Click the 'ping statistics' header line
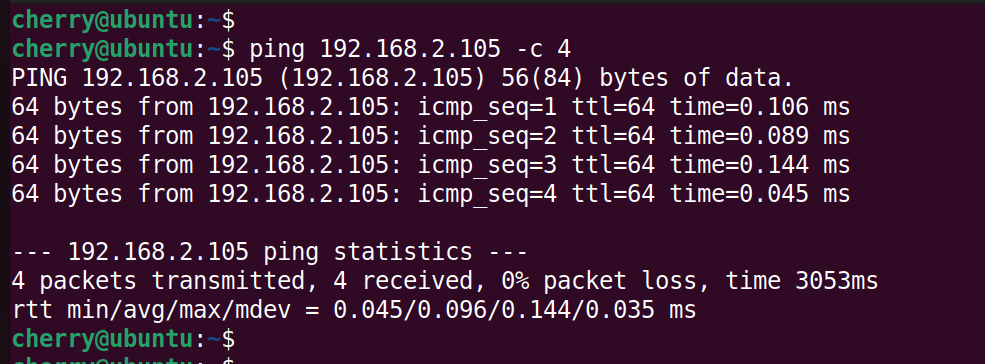 tap(269, 252)
